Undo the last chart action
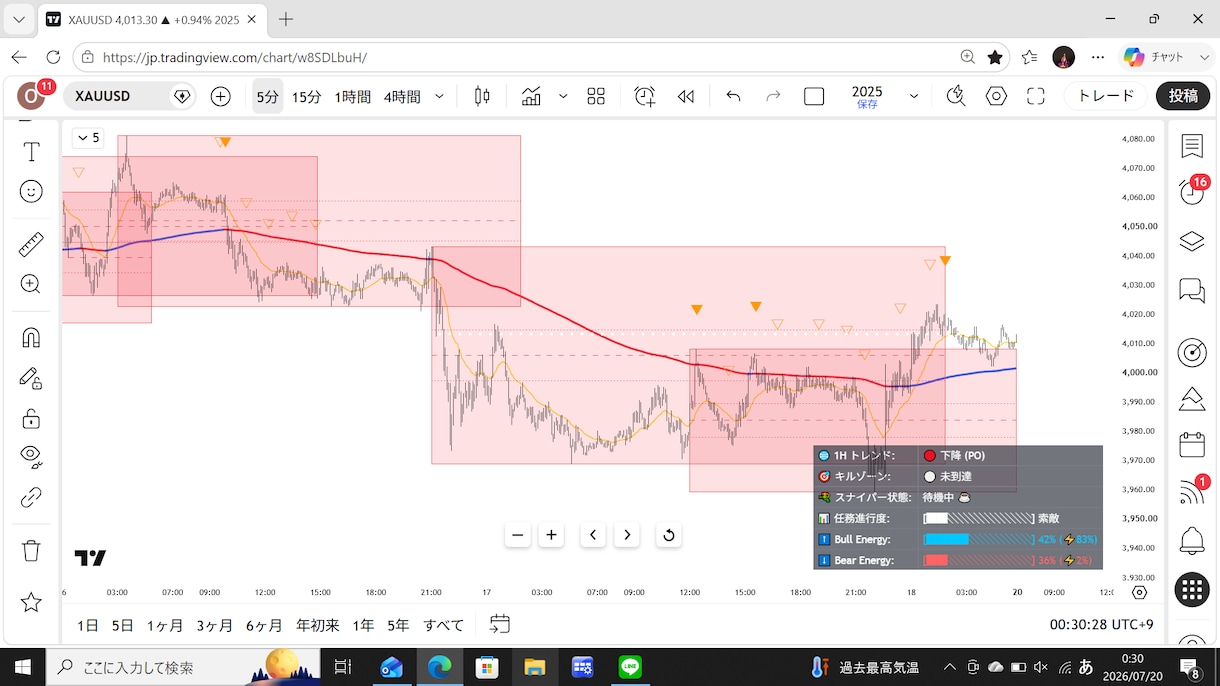The width and height of the screenshot is (1220, 686). tap(733, 96)
